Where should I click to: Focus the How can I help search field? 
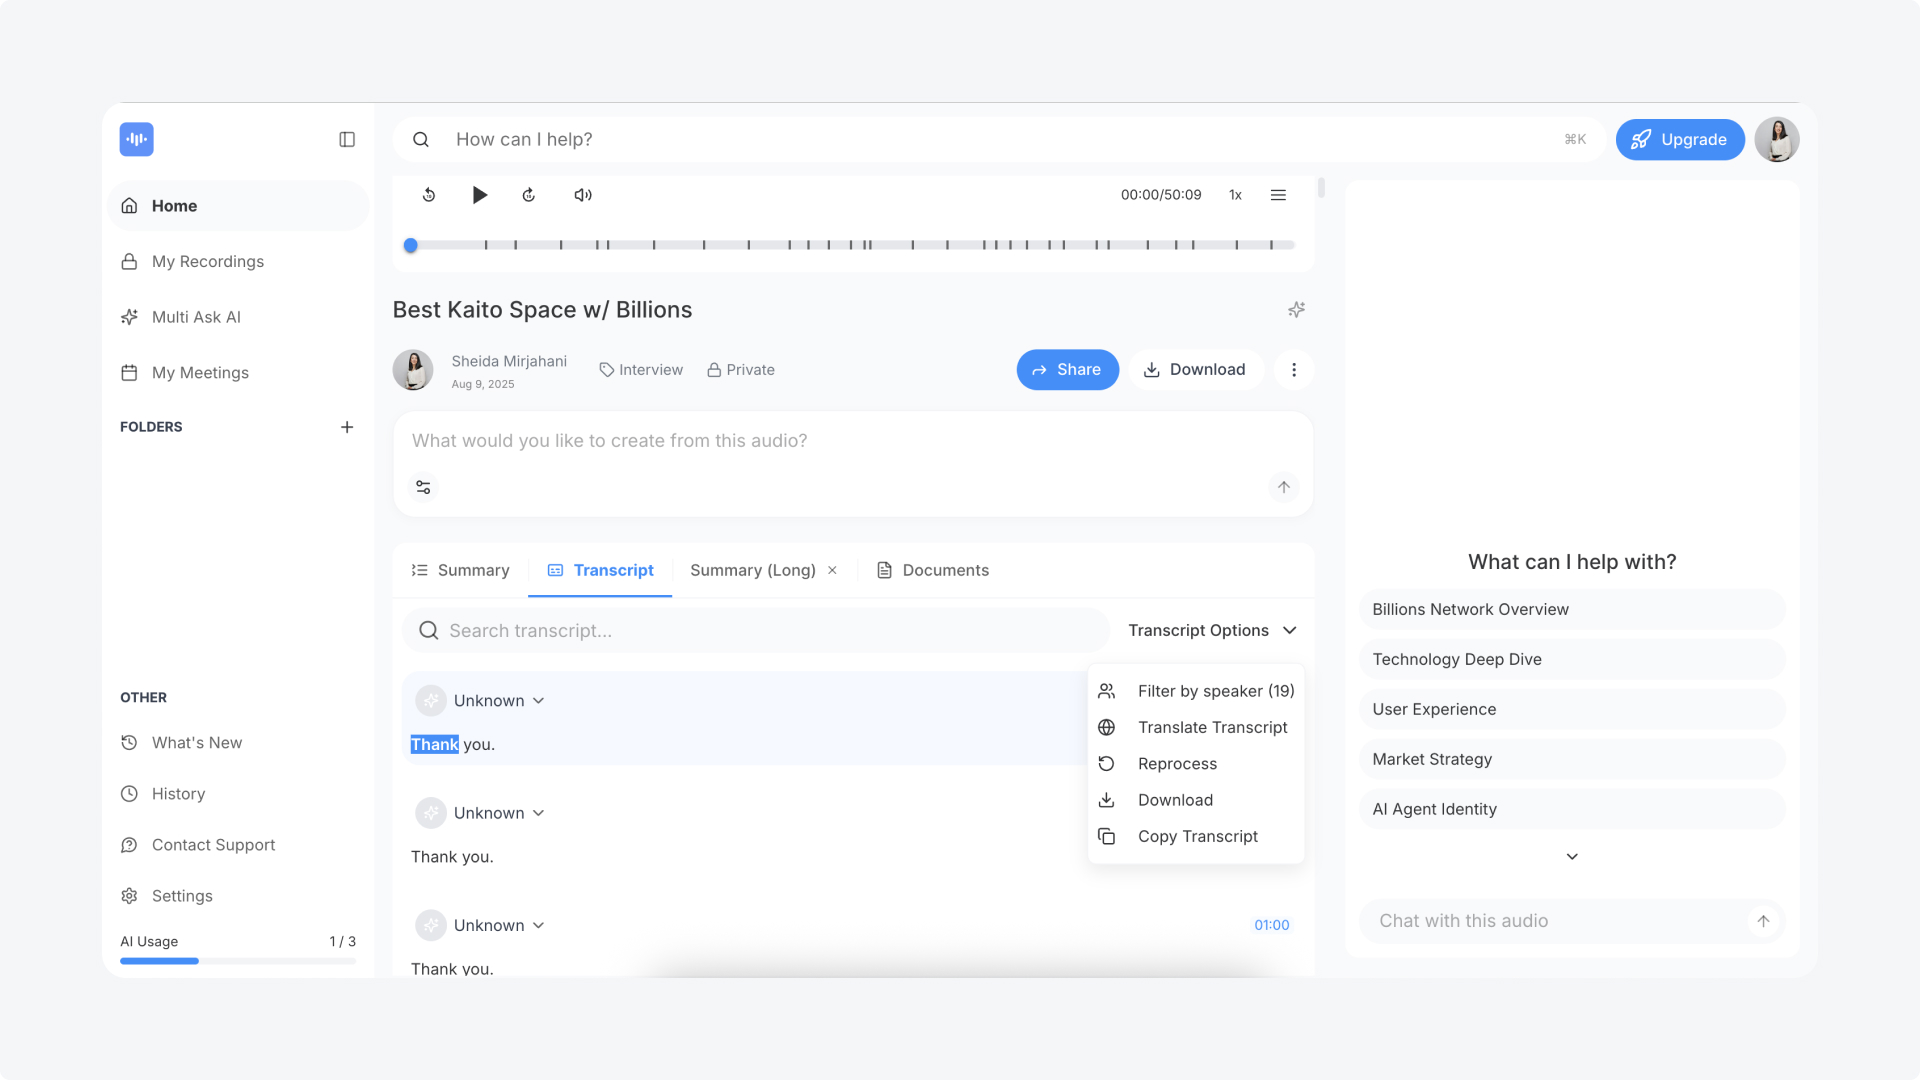1000,140
